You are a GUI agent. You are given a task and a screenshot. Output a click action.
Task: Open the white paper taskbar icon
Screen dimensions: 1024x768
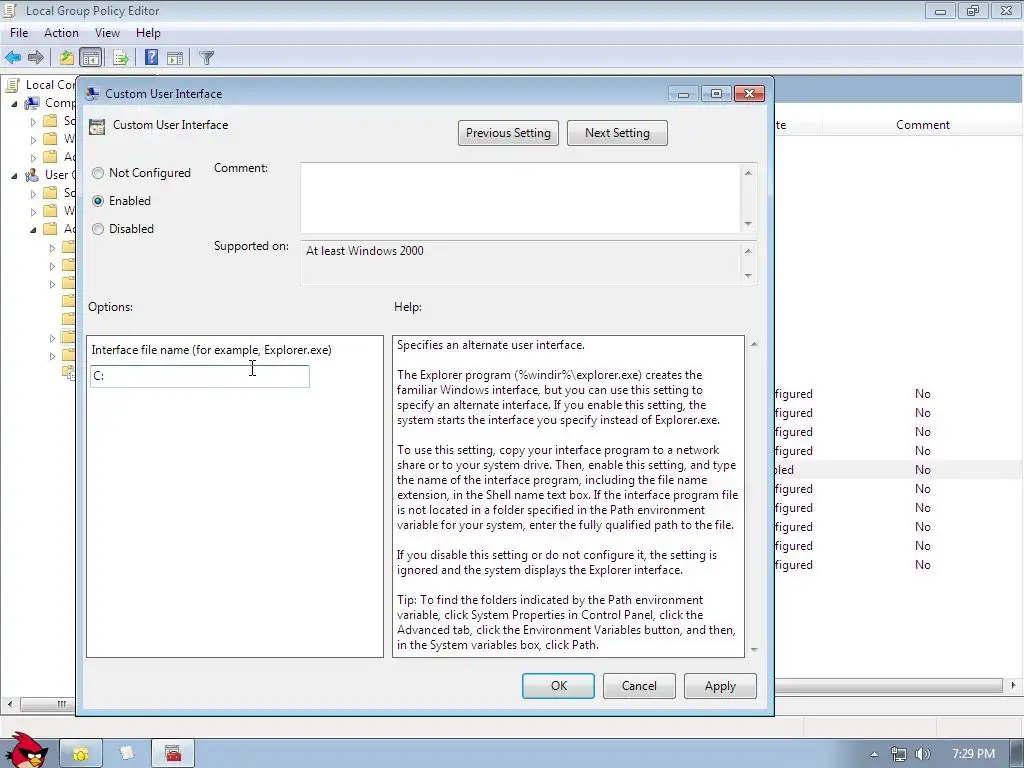pyautogui.click(x=127, y=754)
